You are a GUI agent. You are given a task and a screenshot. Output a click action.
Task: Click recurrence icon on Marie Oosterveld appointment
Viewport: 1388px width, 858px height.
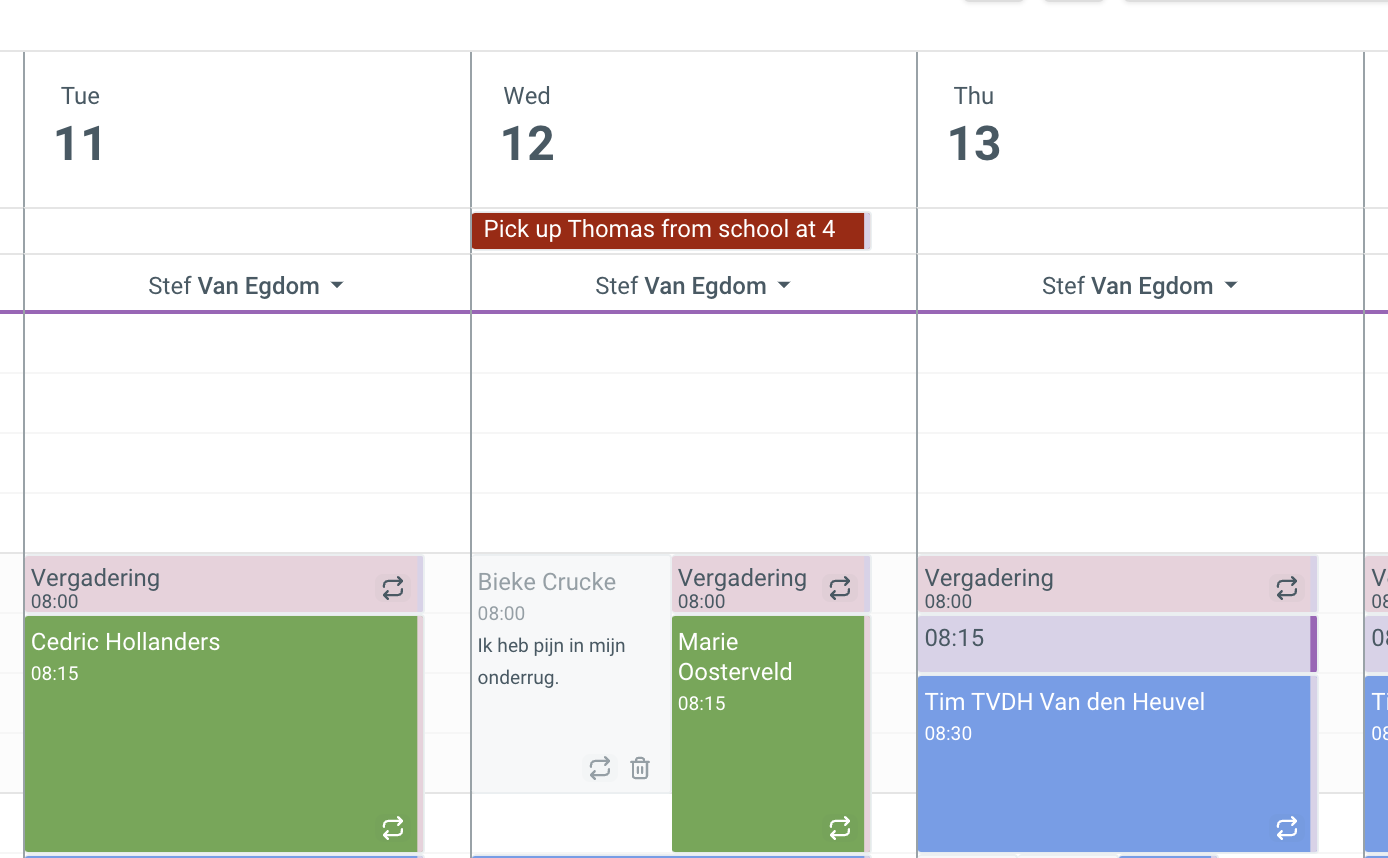click(840, 828)
